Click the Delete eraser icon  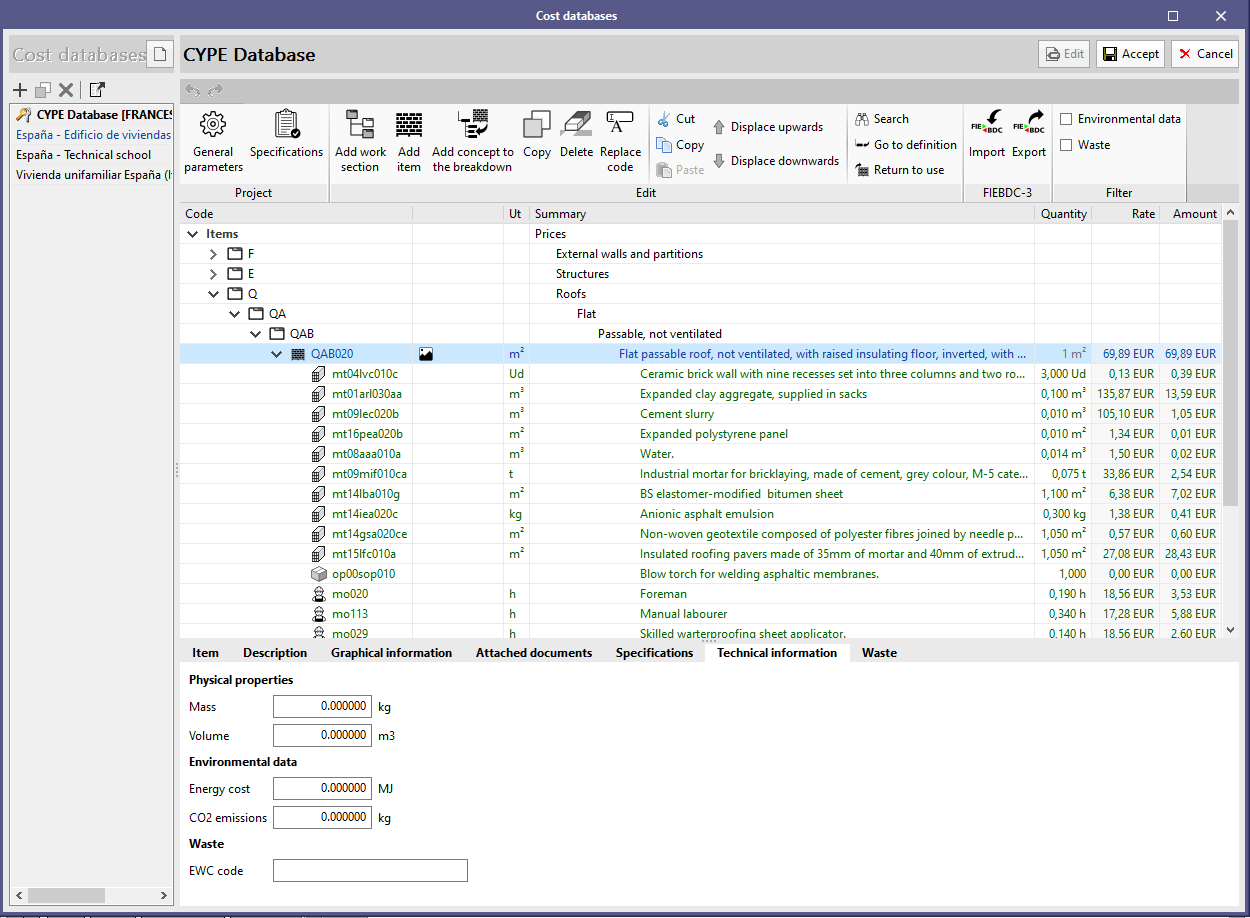576,135
